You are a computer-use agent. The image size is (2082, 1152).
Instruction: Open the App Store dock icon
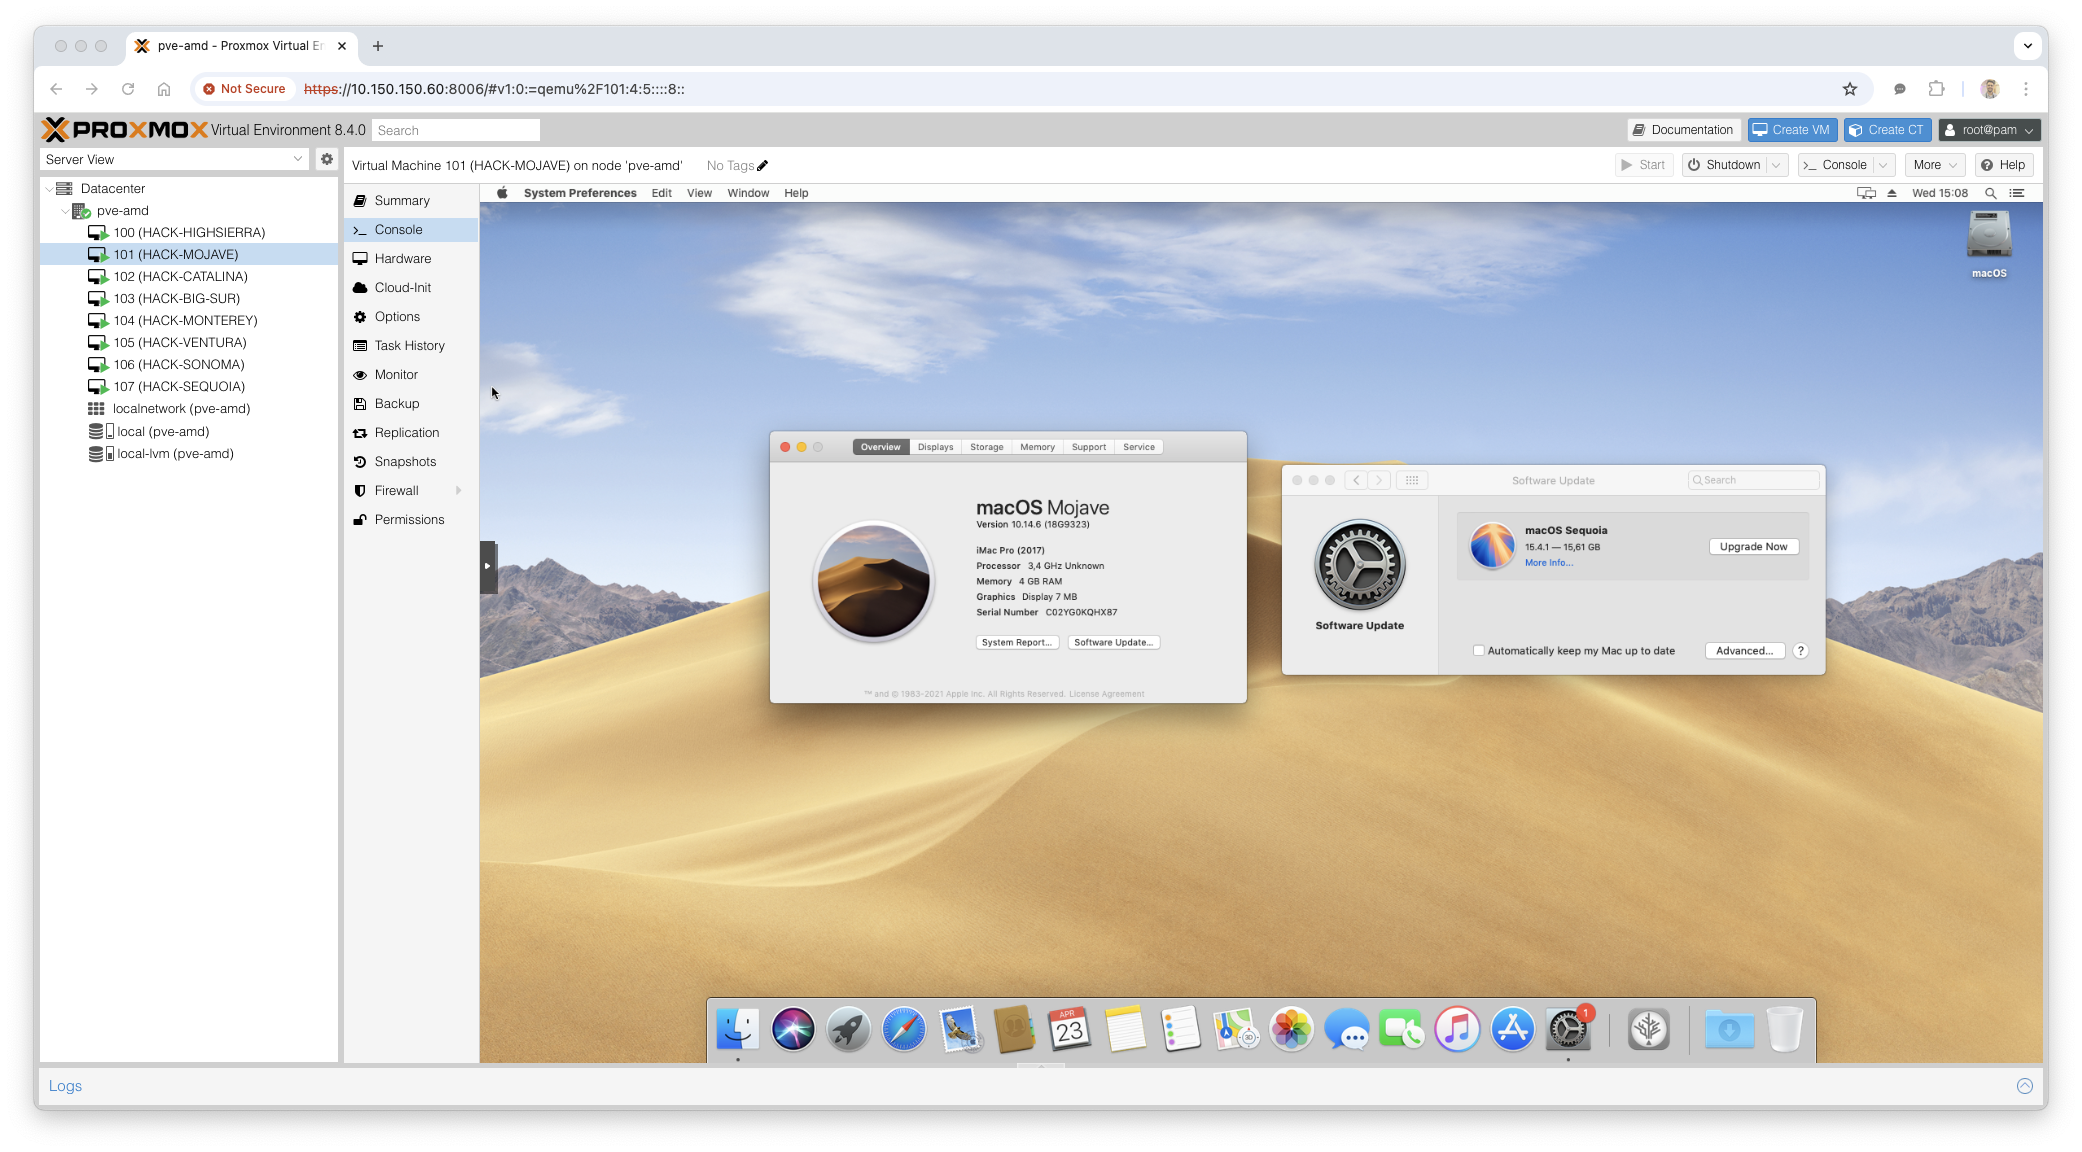point(1512,1029)
